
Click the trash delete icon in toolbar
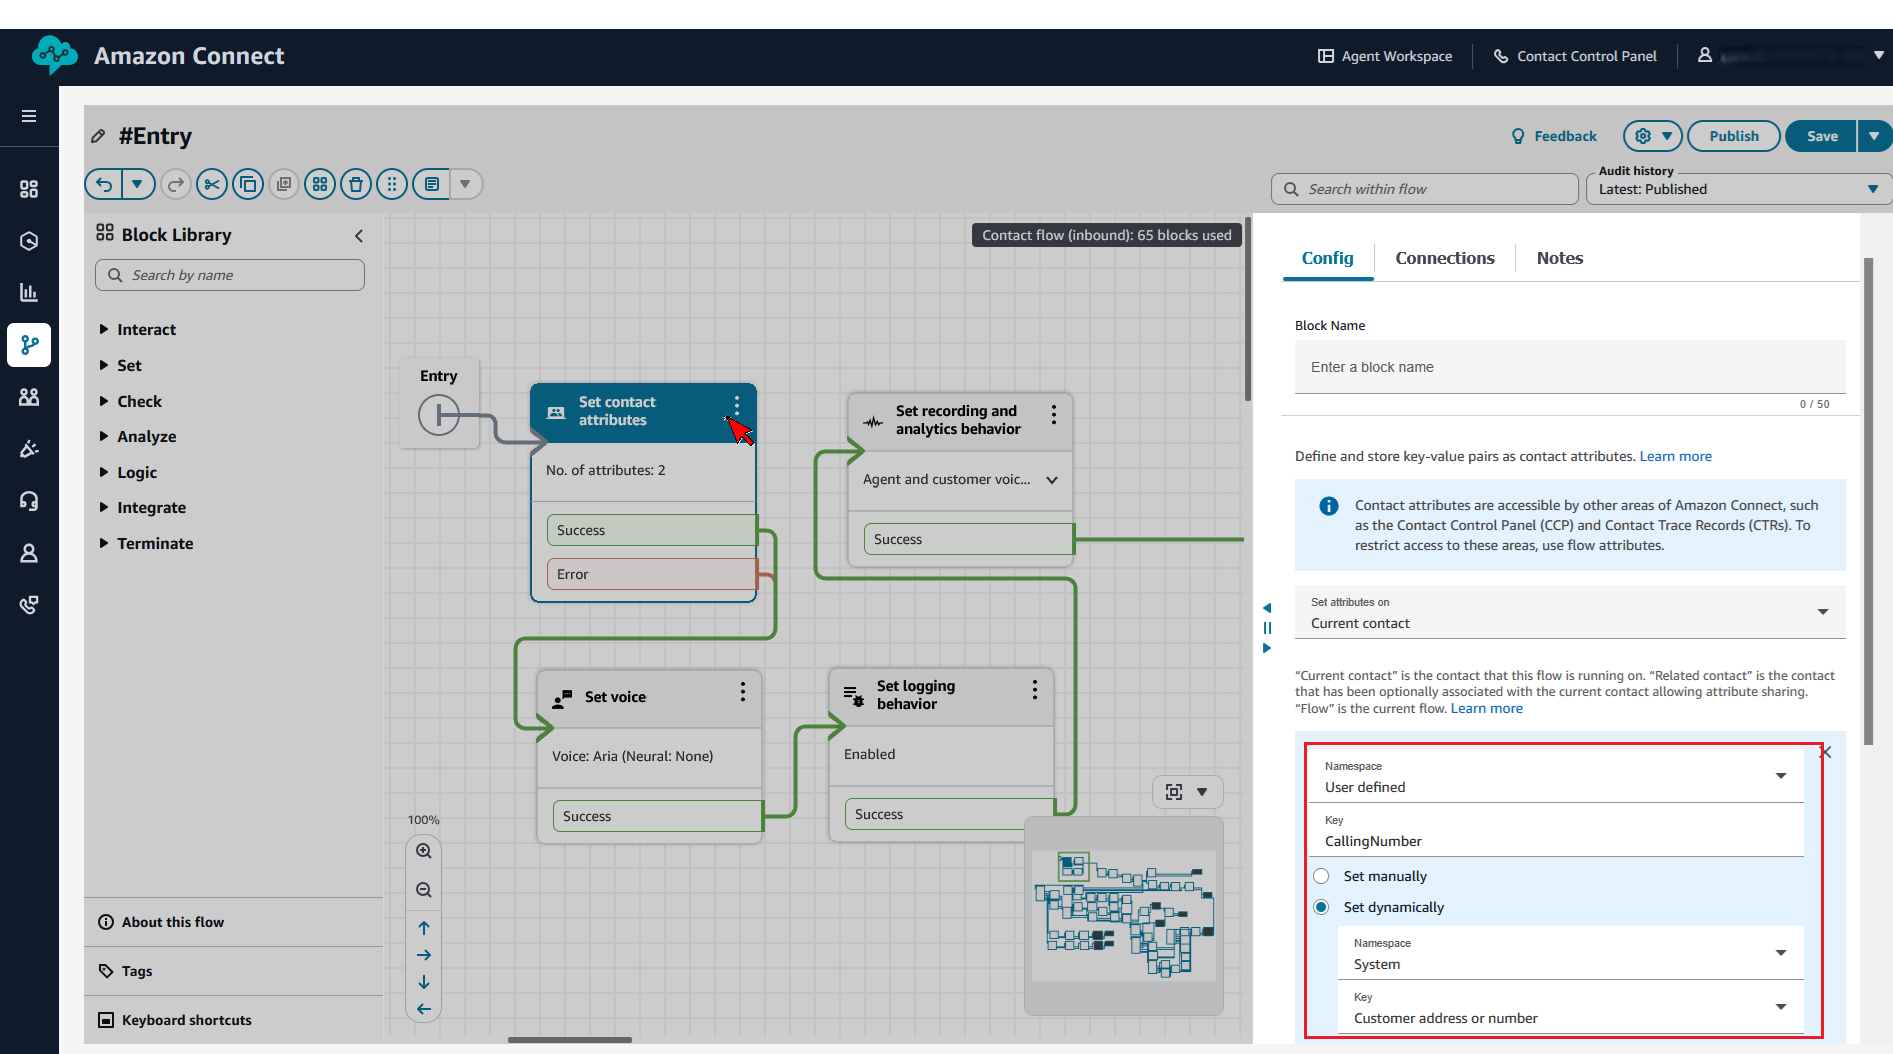pos(356,184)
